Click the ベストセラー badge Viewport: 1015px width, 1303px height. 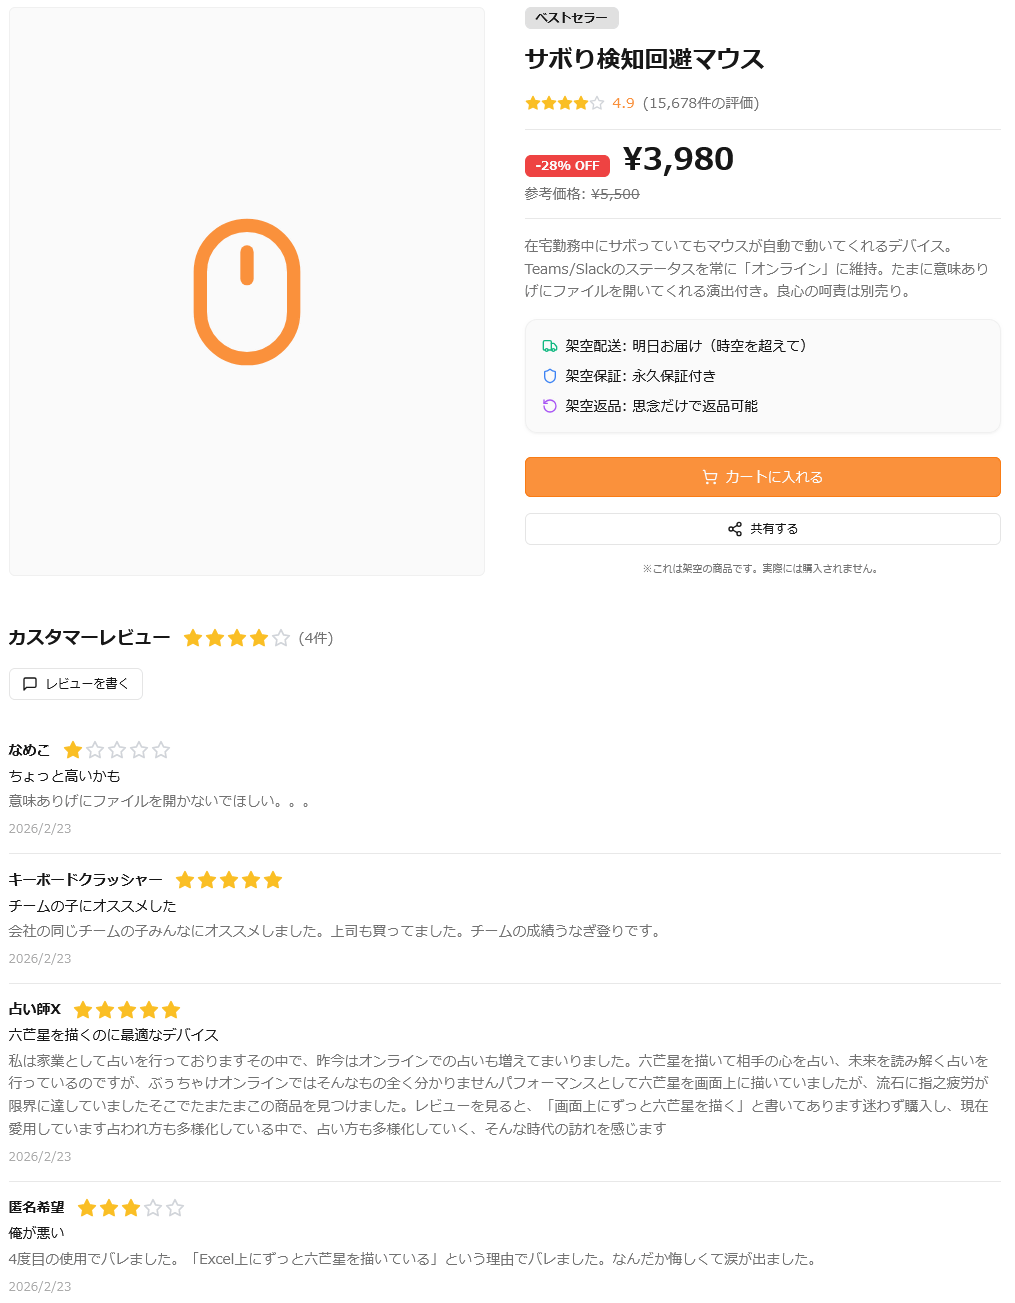coord(571,18)
